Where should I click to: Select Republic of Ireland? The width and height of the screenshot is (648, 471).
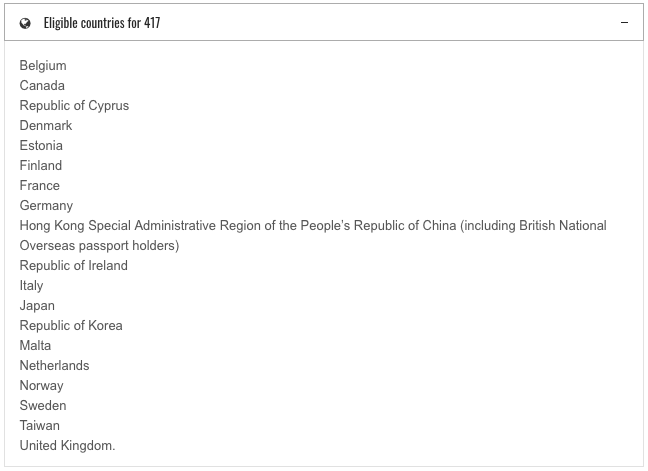click(x=74, y=266)
